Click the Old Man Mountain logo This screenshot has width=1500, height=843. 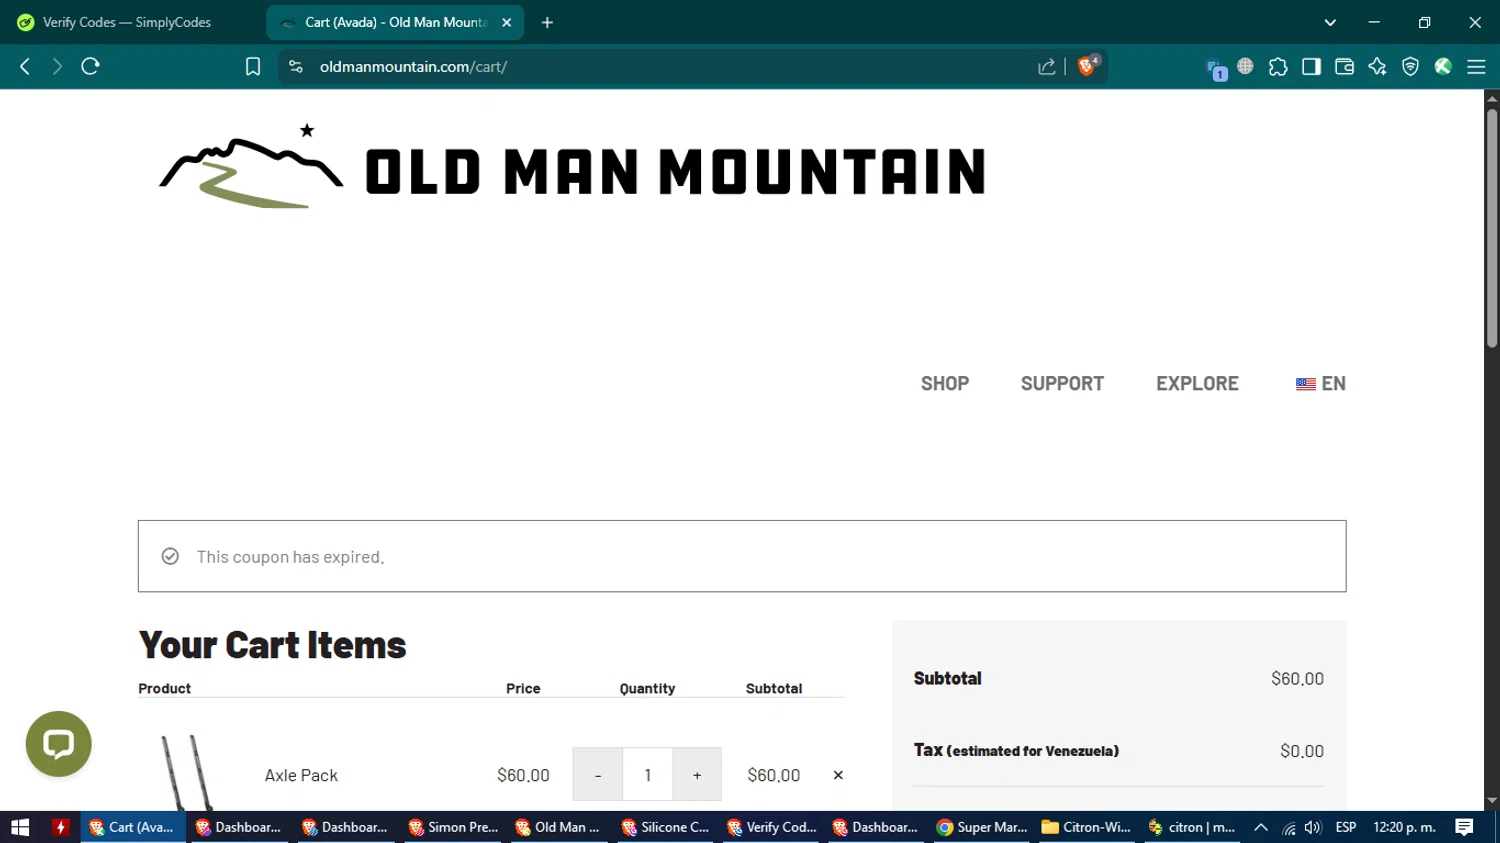[572, 167]
